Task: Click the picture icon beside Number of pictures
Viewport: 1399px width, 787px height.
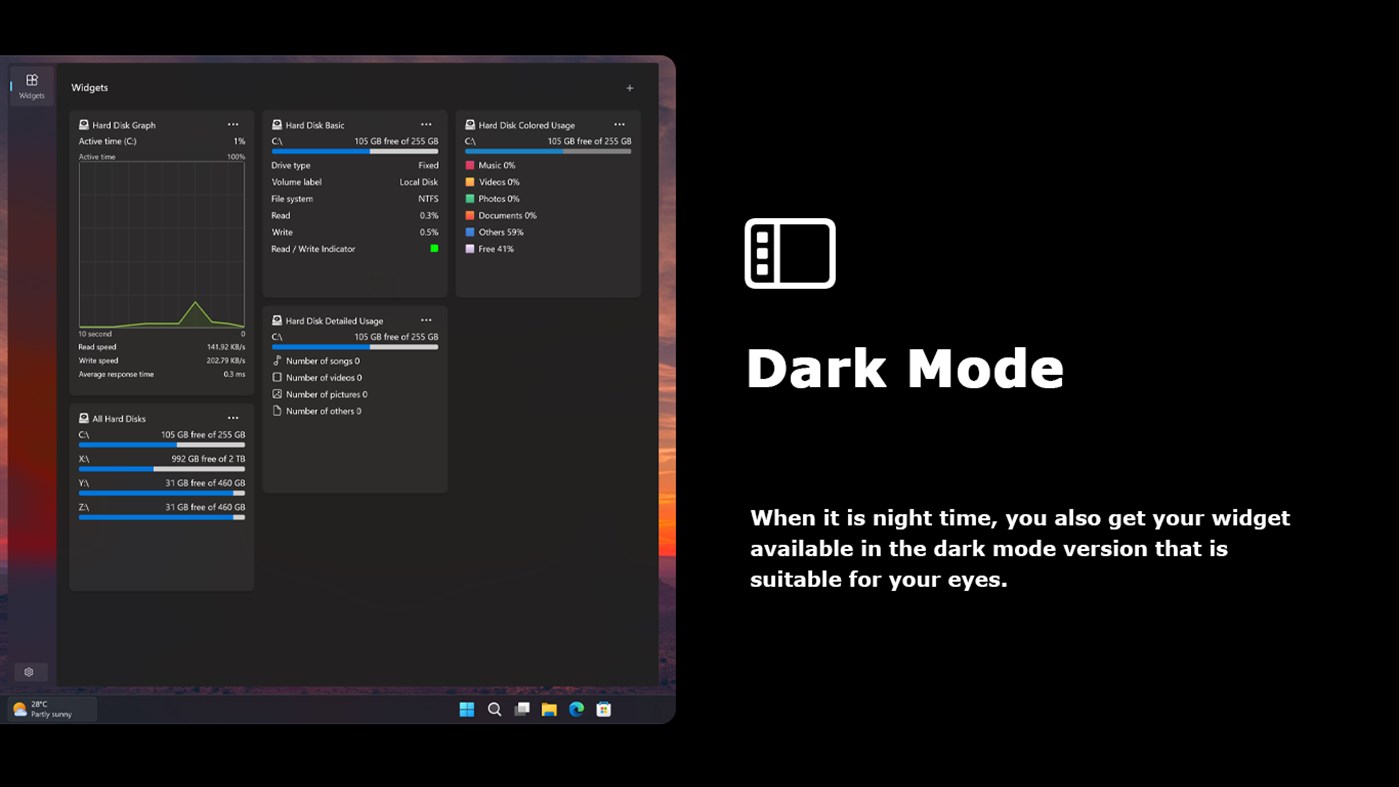Action: [x=277, y=394]
